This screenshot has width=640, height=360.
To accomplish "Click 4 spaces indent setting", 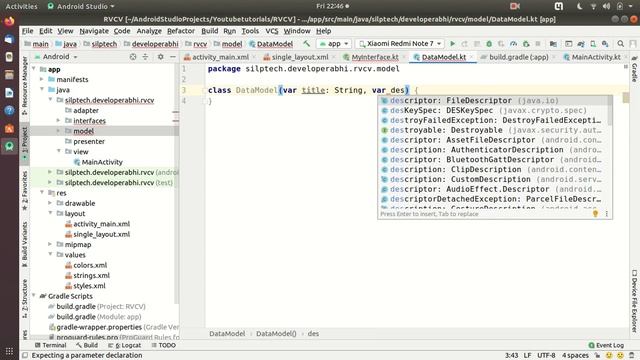I will tap(575, 356).
